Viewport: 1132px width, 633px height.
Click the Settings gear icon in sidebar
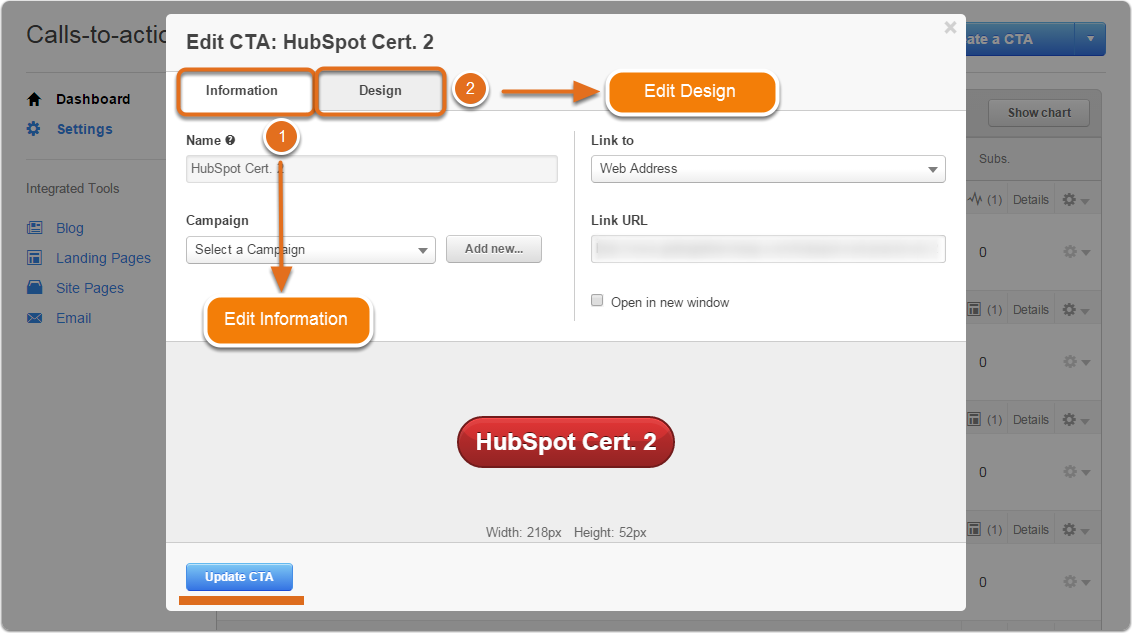point(33,129)
